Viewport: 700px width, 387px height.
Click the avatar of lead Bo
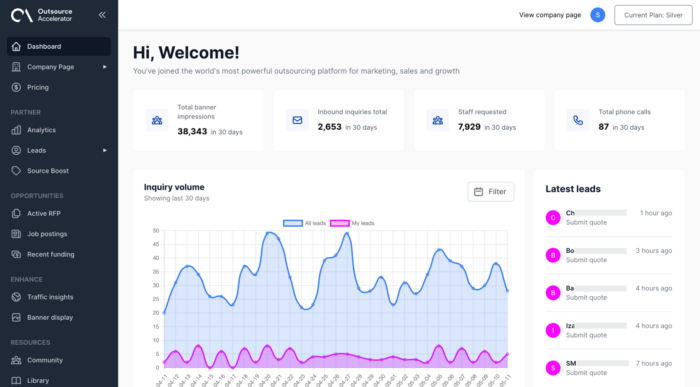point(553,255)
